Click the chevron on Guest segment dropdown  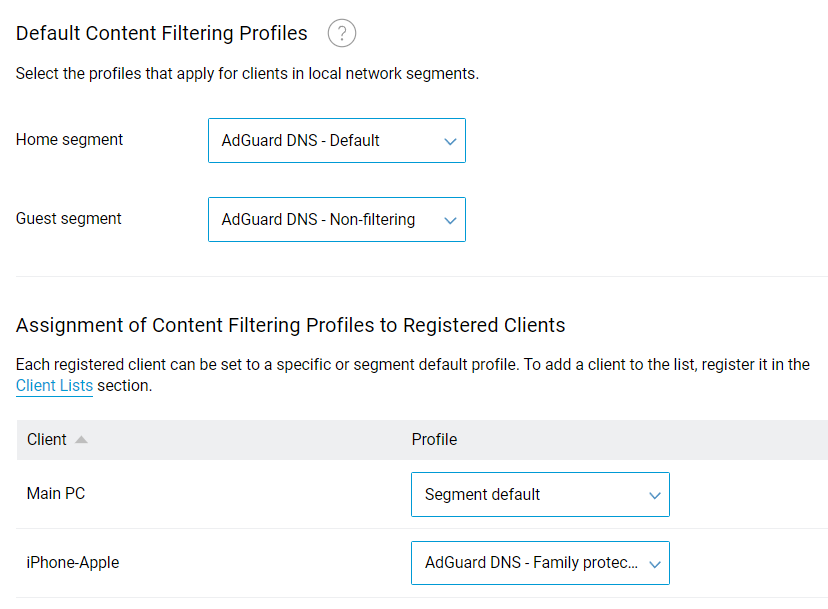[x=449, y=219]
